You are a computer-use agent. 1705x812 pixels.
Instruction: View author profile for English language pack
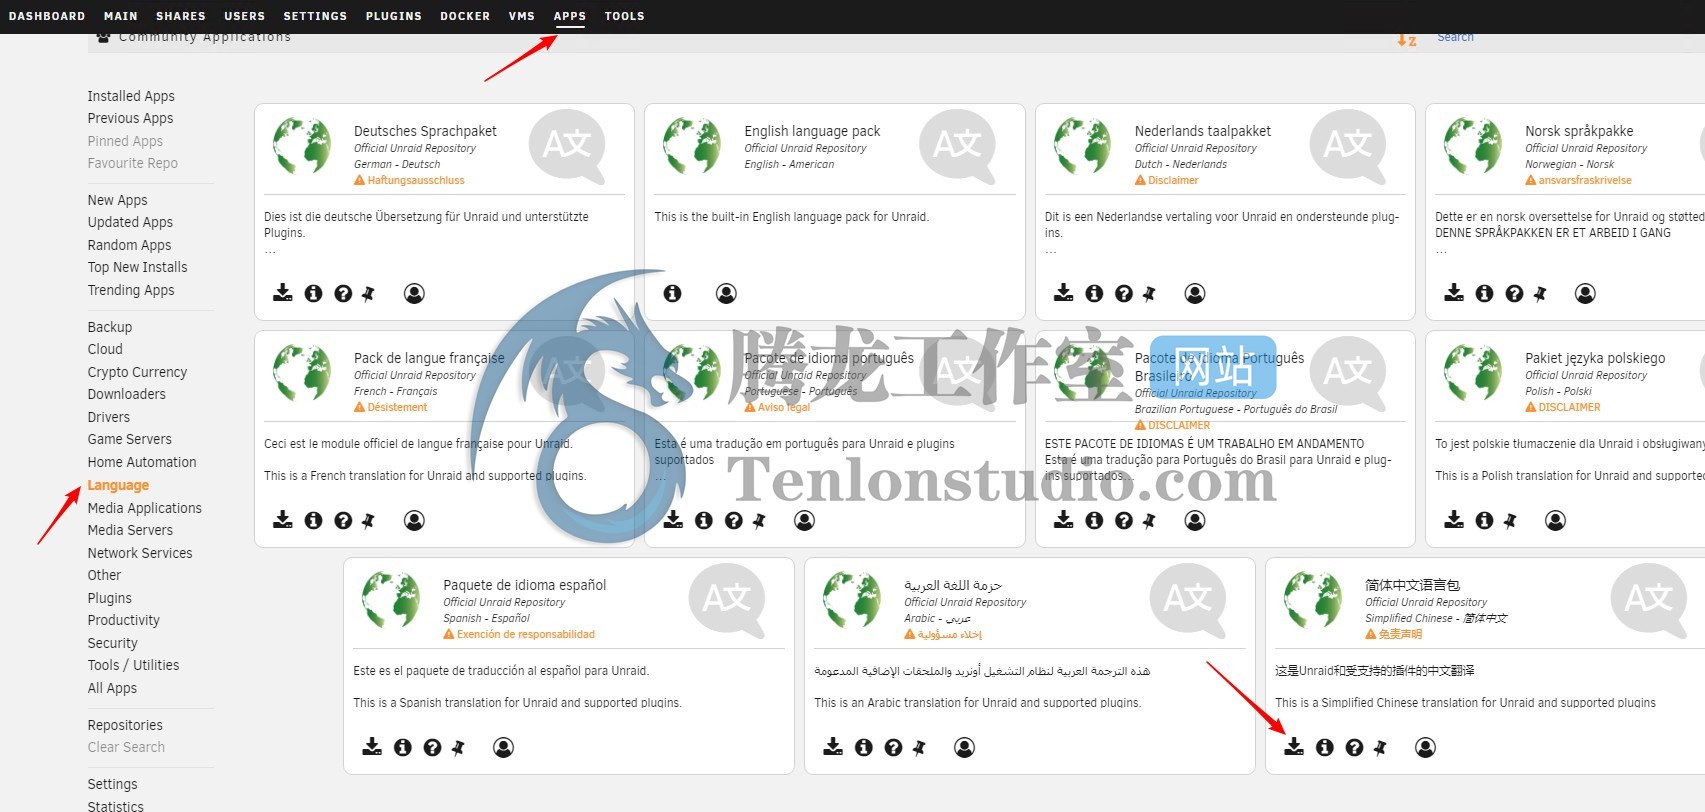[726, 293]
